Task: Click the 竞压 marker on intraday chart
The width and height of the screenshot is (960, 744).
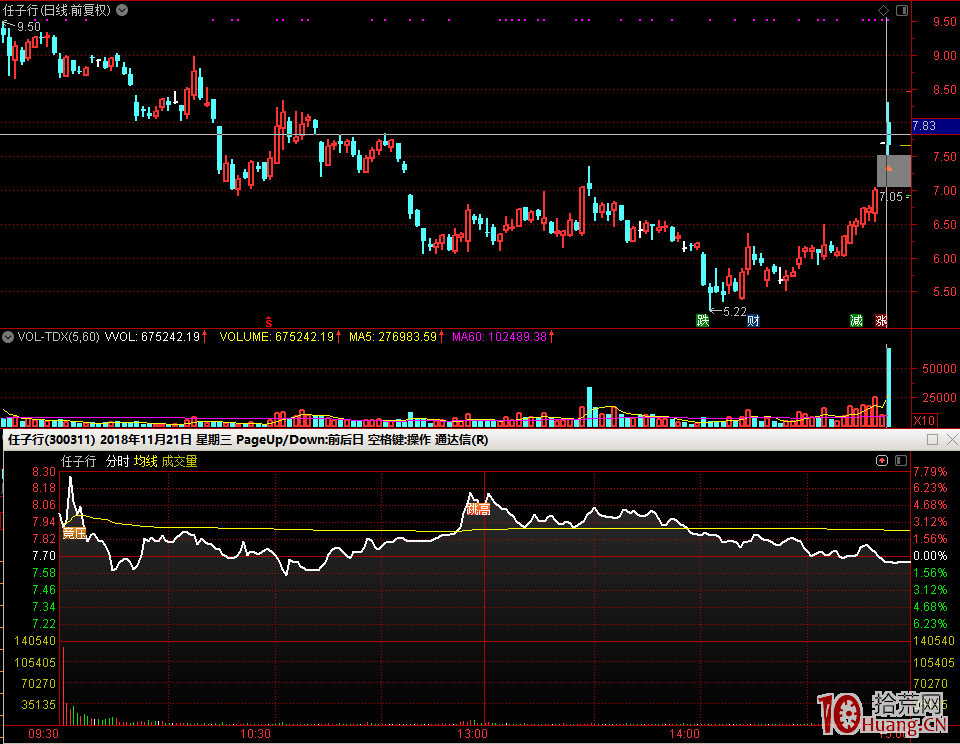Action: pyautogui.click(x=73, y=533)
